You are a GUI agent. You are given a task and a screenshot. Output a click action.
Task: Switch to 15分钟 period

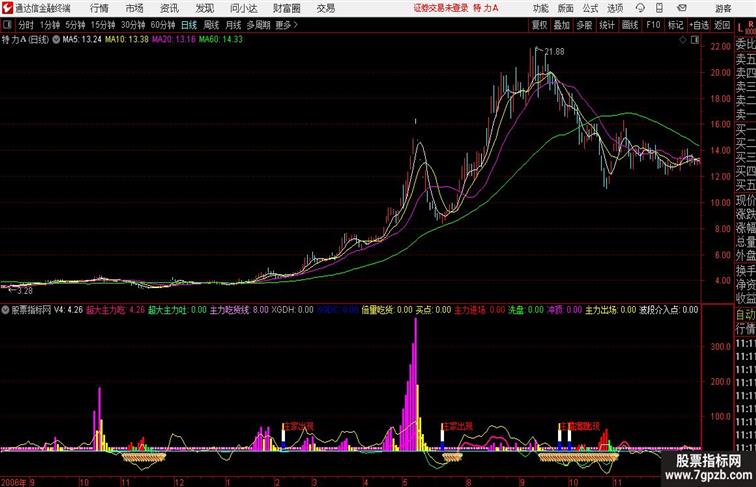(103, 25)
